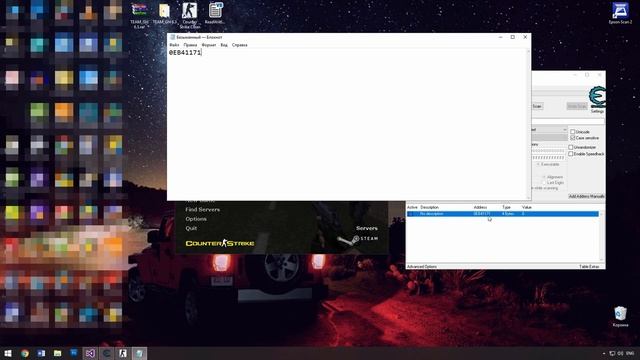
Task: Click the Type column header
Action: click(506, 207)
